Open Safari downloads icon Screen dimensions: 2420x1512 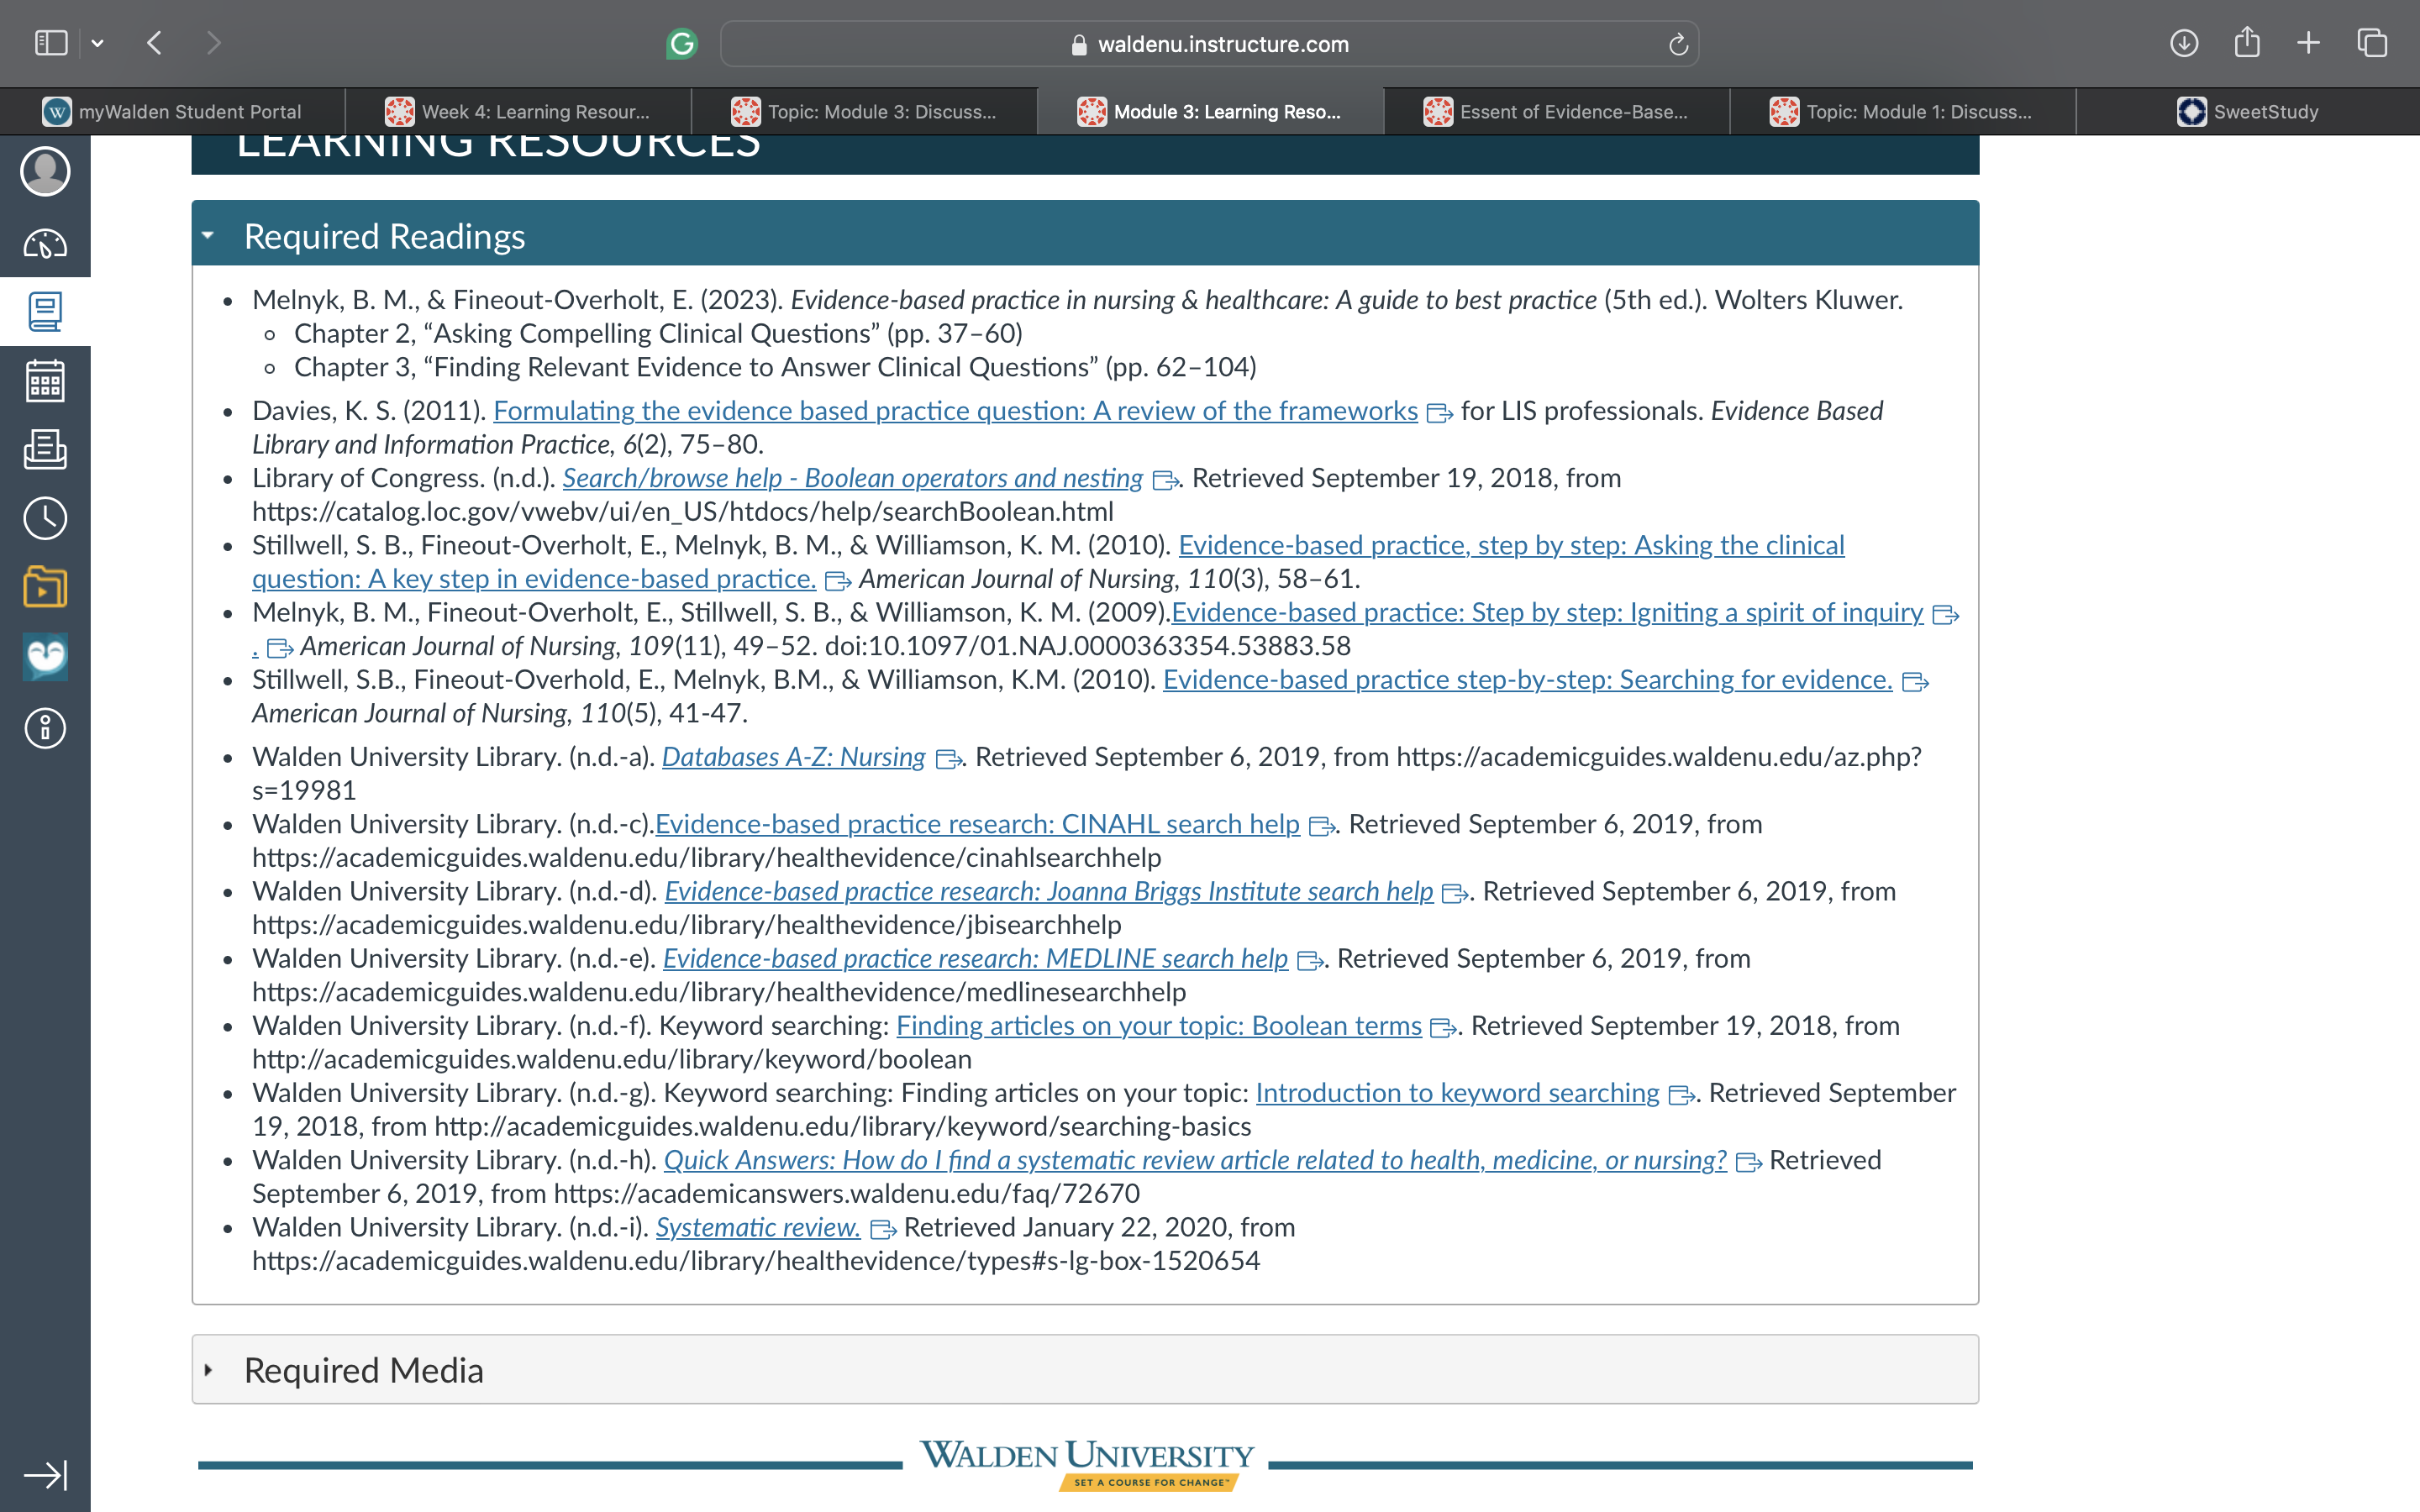pos(2184,43)
